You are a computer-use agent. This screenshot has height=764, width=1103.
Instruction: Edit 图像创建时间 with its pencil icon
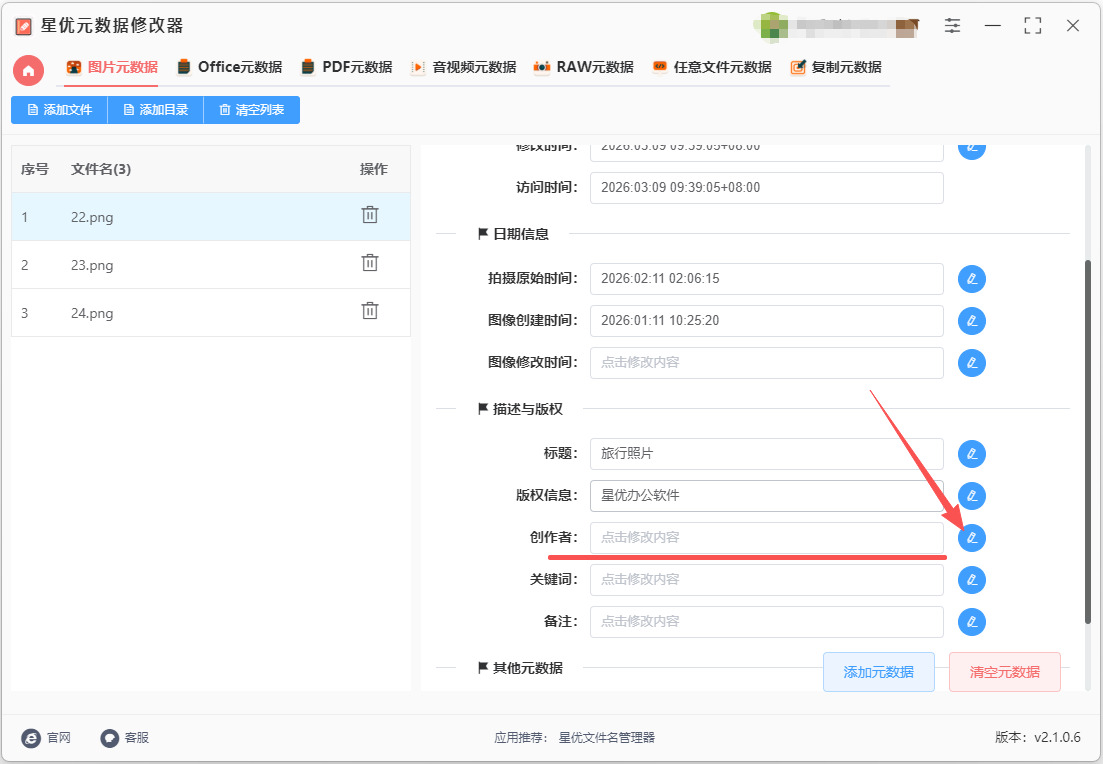[x=971, y=321]
